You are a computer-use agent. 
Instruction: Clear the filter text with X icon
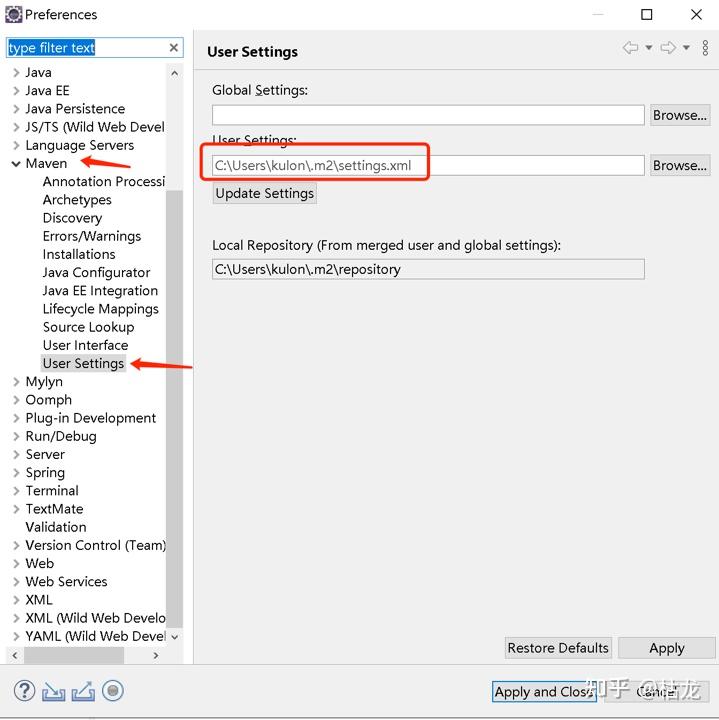click(x=174, y=48)
